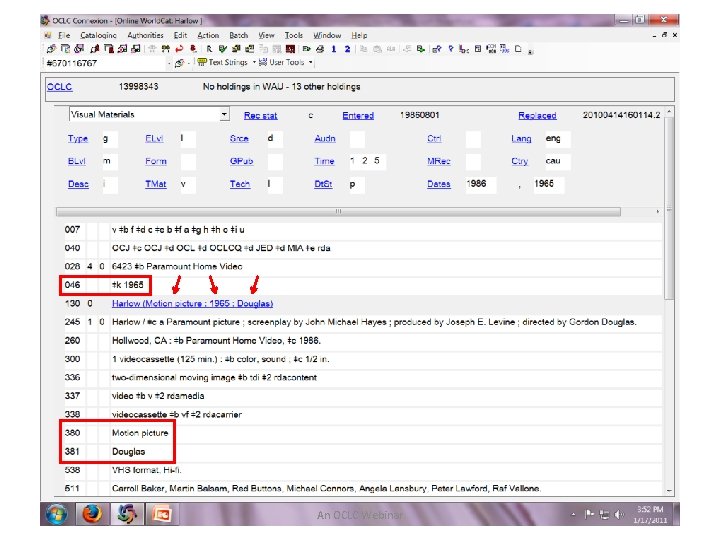Screen dimensions: 720x540
Task: Open the View menu
Action: [x=266, y=35]
